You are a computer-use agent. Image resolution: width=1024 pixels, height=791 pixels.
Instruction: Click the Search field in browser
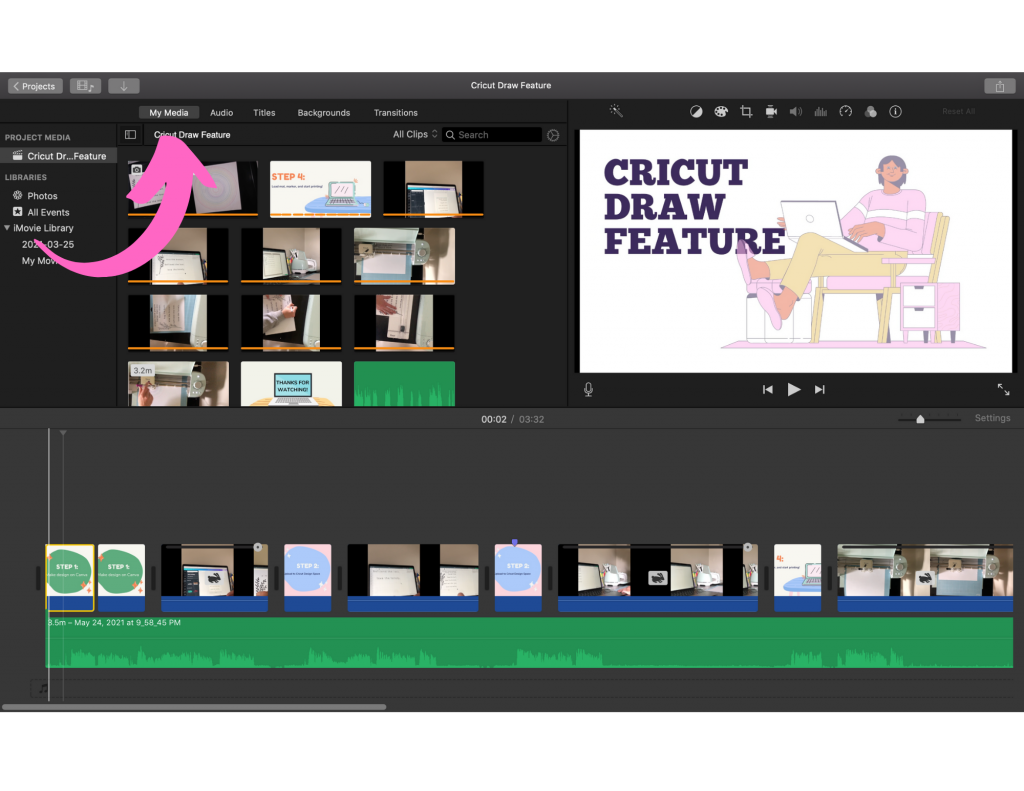tap(492, 135)
